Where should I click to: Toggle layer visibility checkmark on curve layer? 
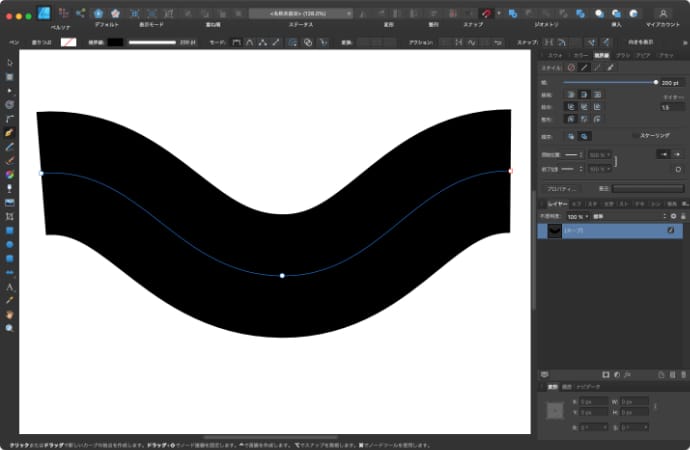click(670, 230)
